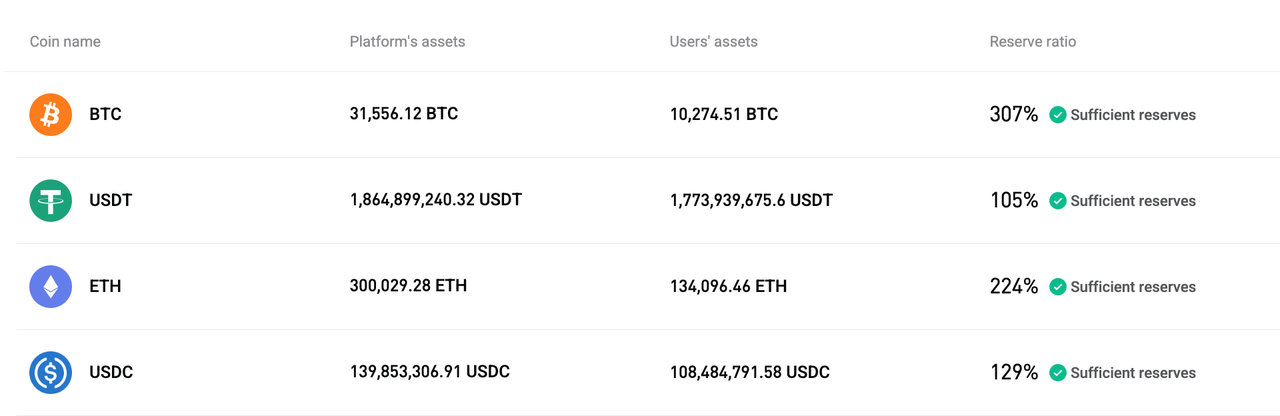The image size is (1280, 416).
Task: Click the 129% USDC reserve ratio
Action: click(x=1014, y=373)
